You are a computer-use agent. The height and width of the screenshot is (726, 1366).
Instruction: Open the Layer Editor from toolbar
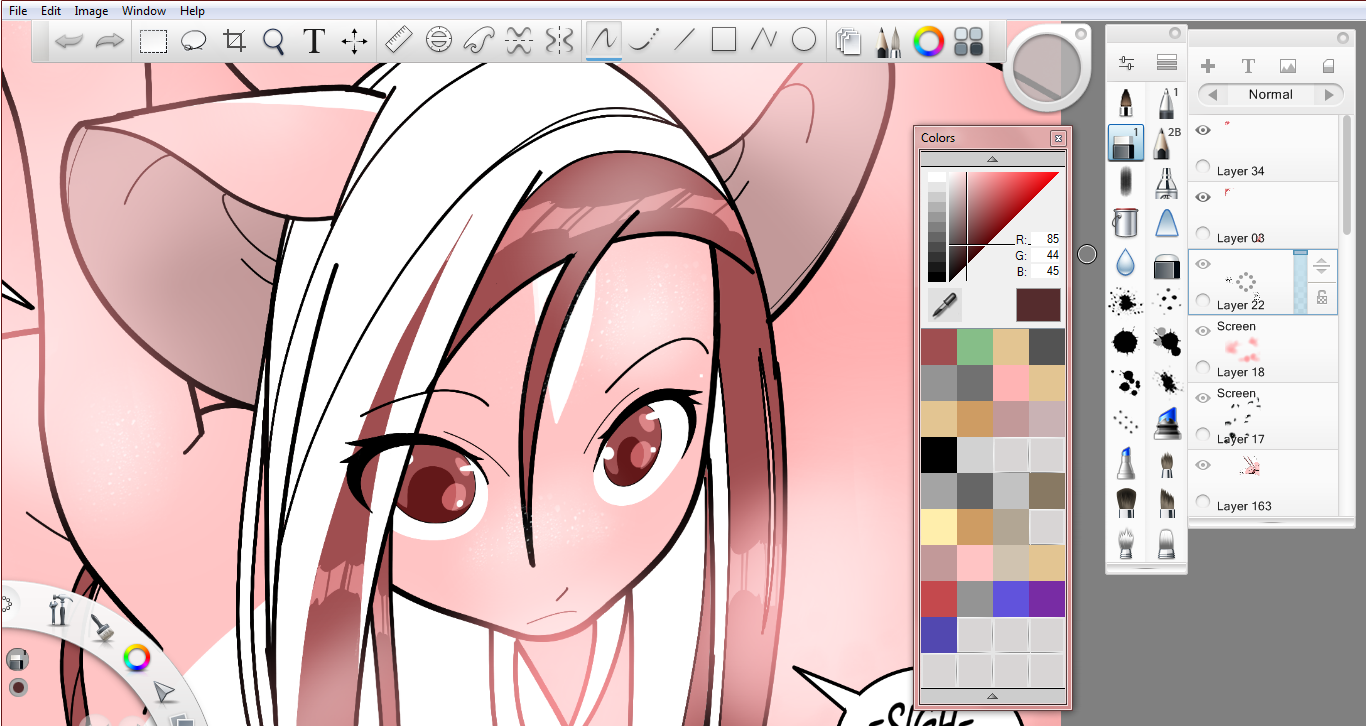pos(848,41)
